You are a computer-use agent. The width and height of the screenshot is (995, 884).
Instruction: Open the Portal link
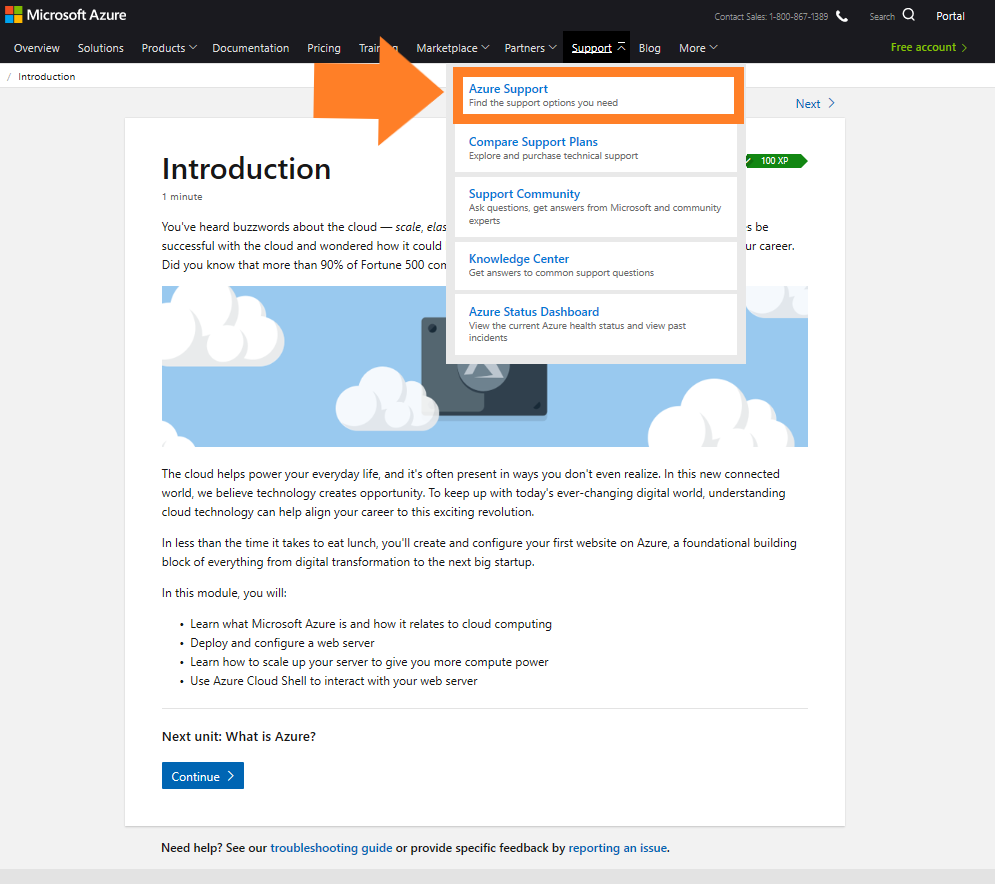click(x=950, y=16)
